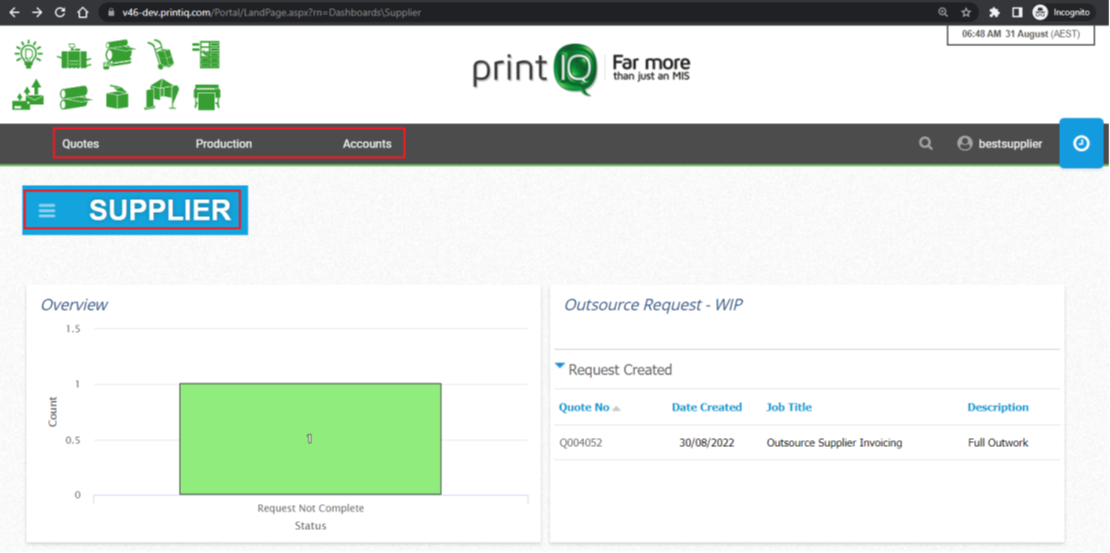The image size is (1110, 553).
Task: Click the Incognito profile icon
Action: coord(1040,12)
